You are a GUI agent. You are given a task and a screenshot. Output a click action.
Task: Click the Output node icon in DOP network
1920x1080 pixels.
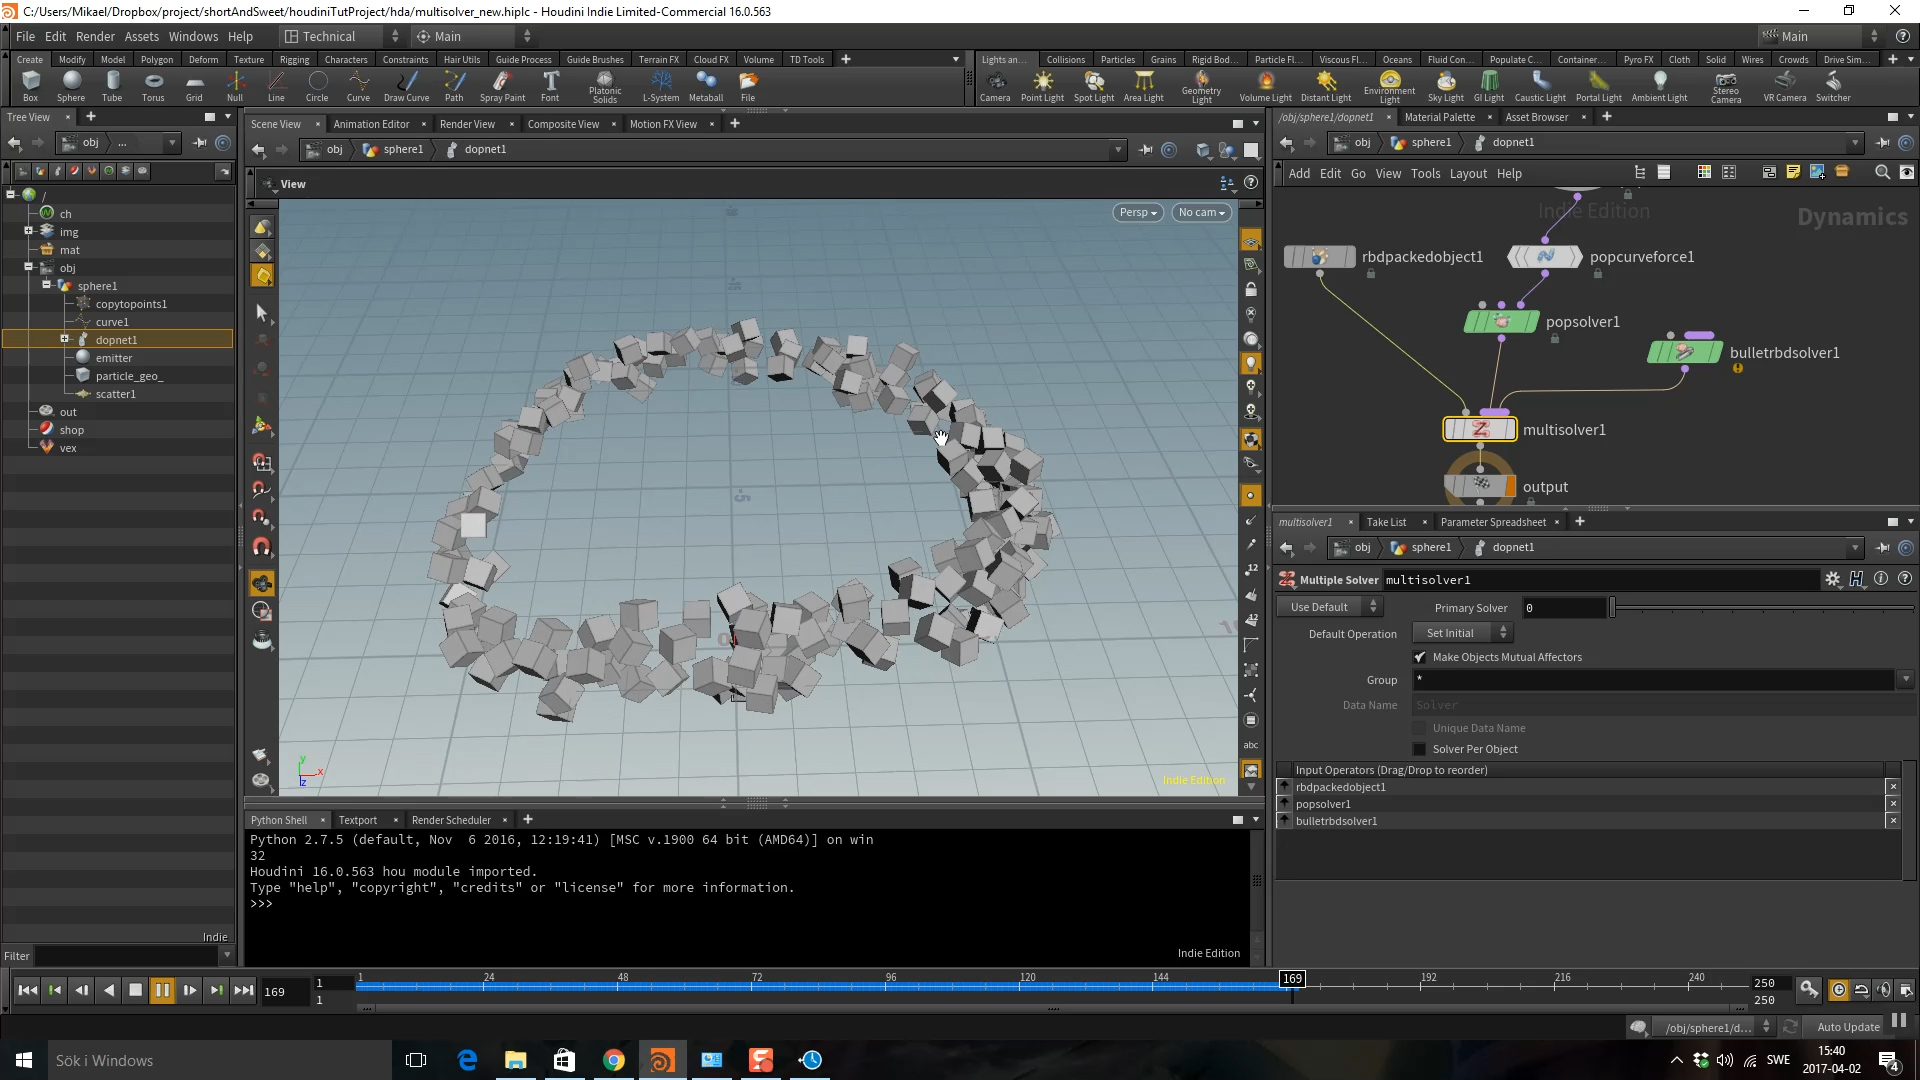[1480, 487]
